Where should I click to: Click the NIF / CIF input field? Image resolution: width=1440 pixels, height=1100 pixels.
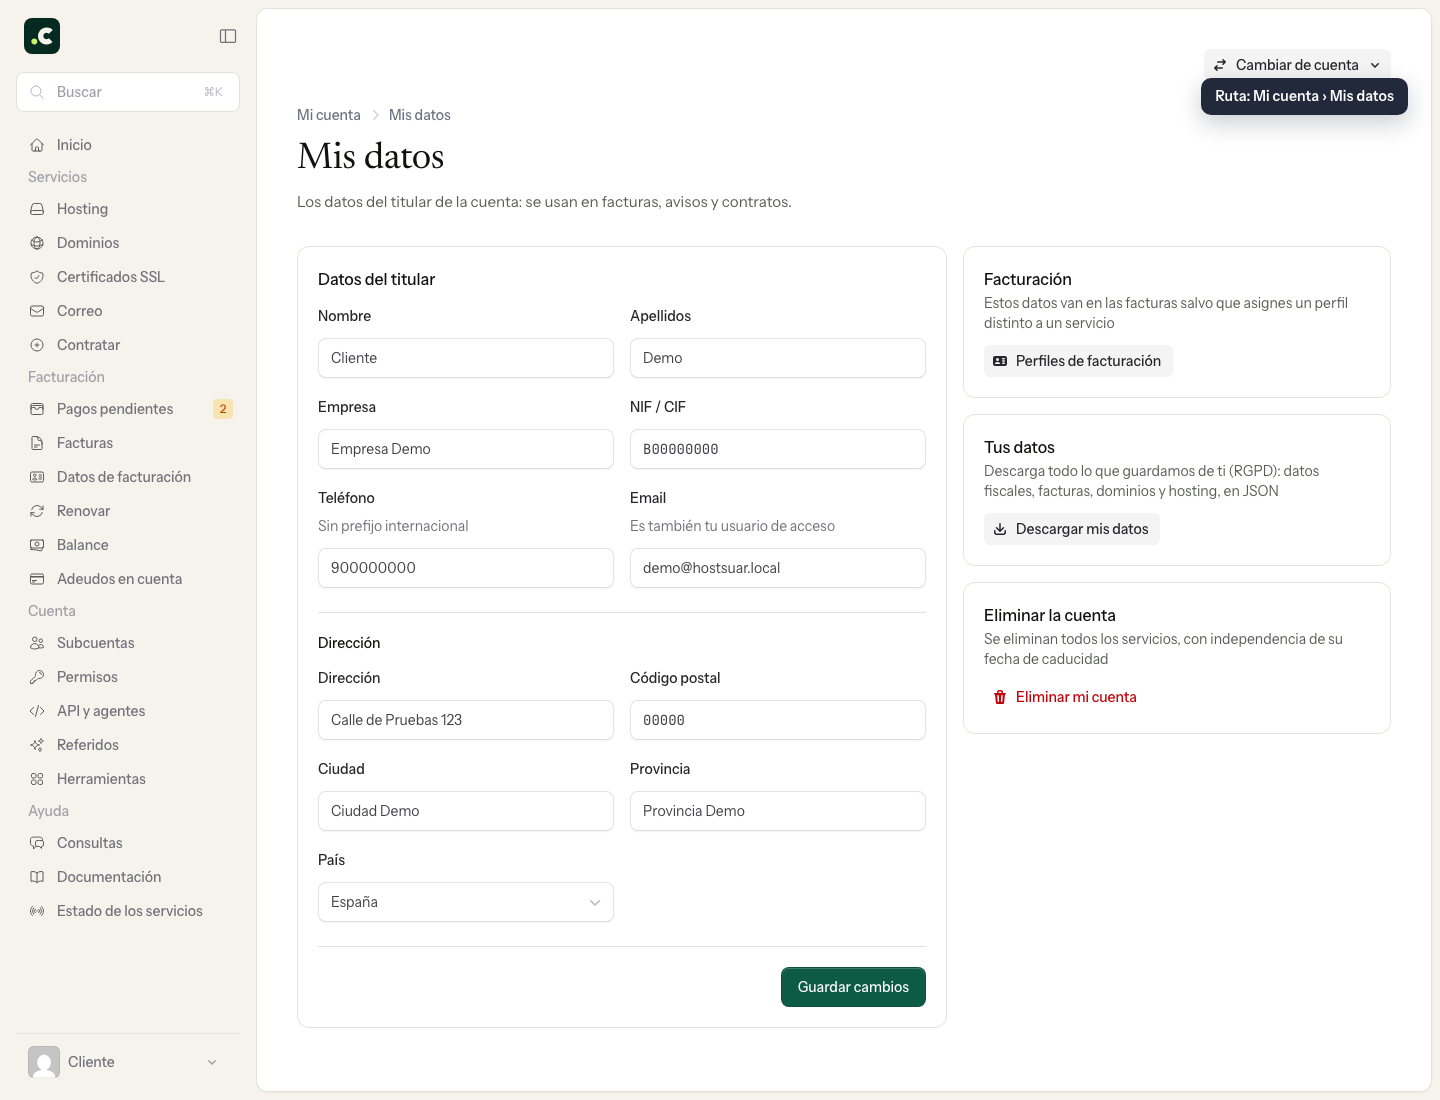(778, 449)
